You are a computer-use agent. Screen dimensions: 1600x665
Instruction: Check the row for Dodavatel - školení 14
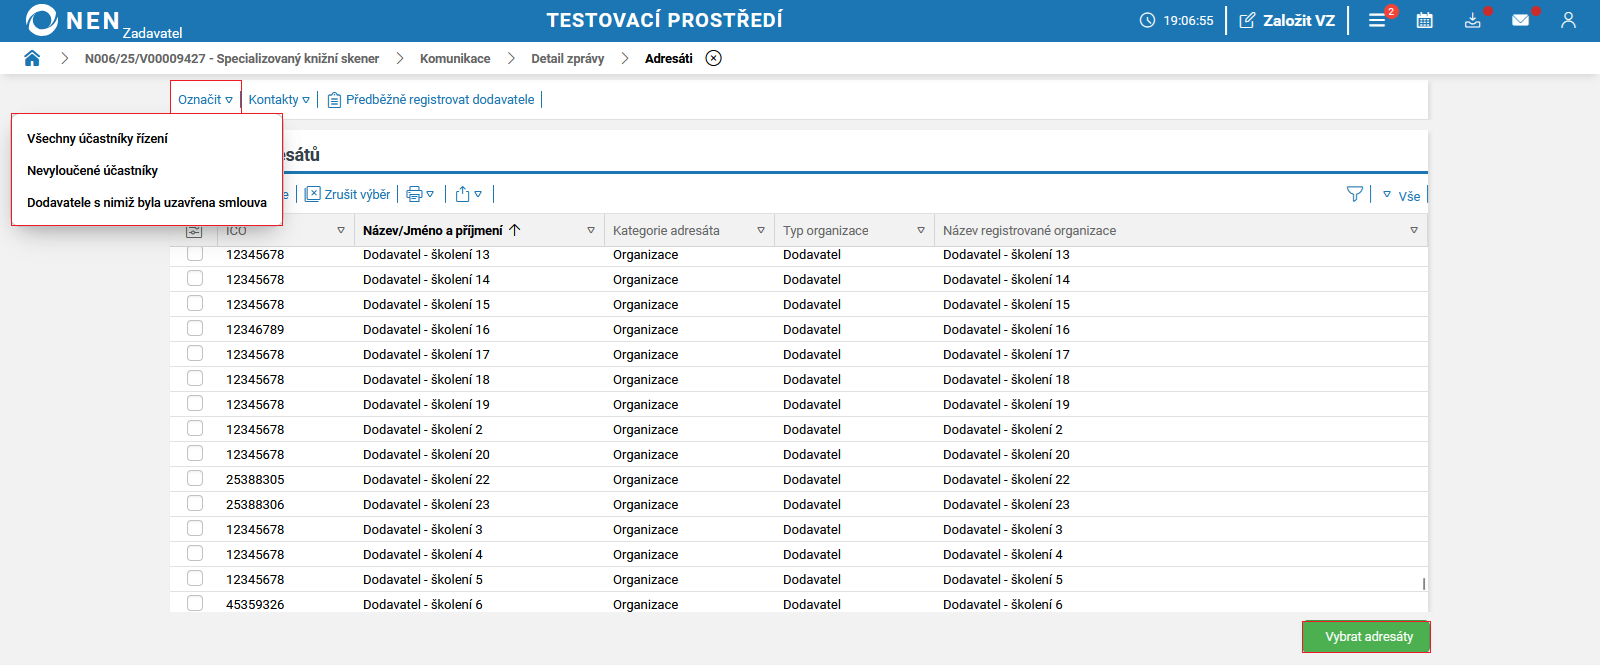tap(195, 279)
